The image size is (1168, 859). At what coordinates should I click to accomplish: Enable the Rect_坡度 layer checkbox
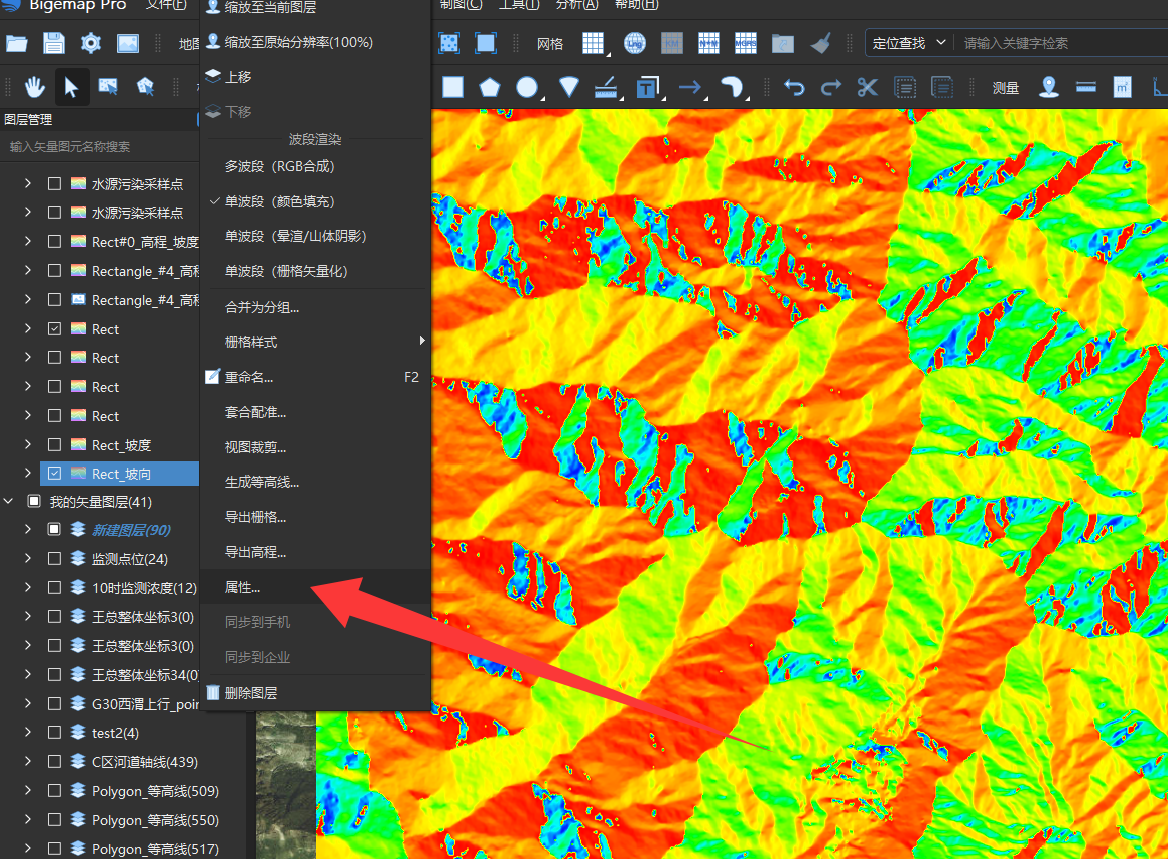[54, 444]
